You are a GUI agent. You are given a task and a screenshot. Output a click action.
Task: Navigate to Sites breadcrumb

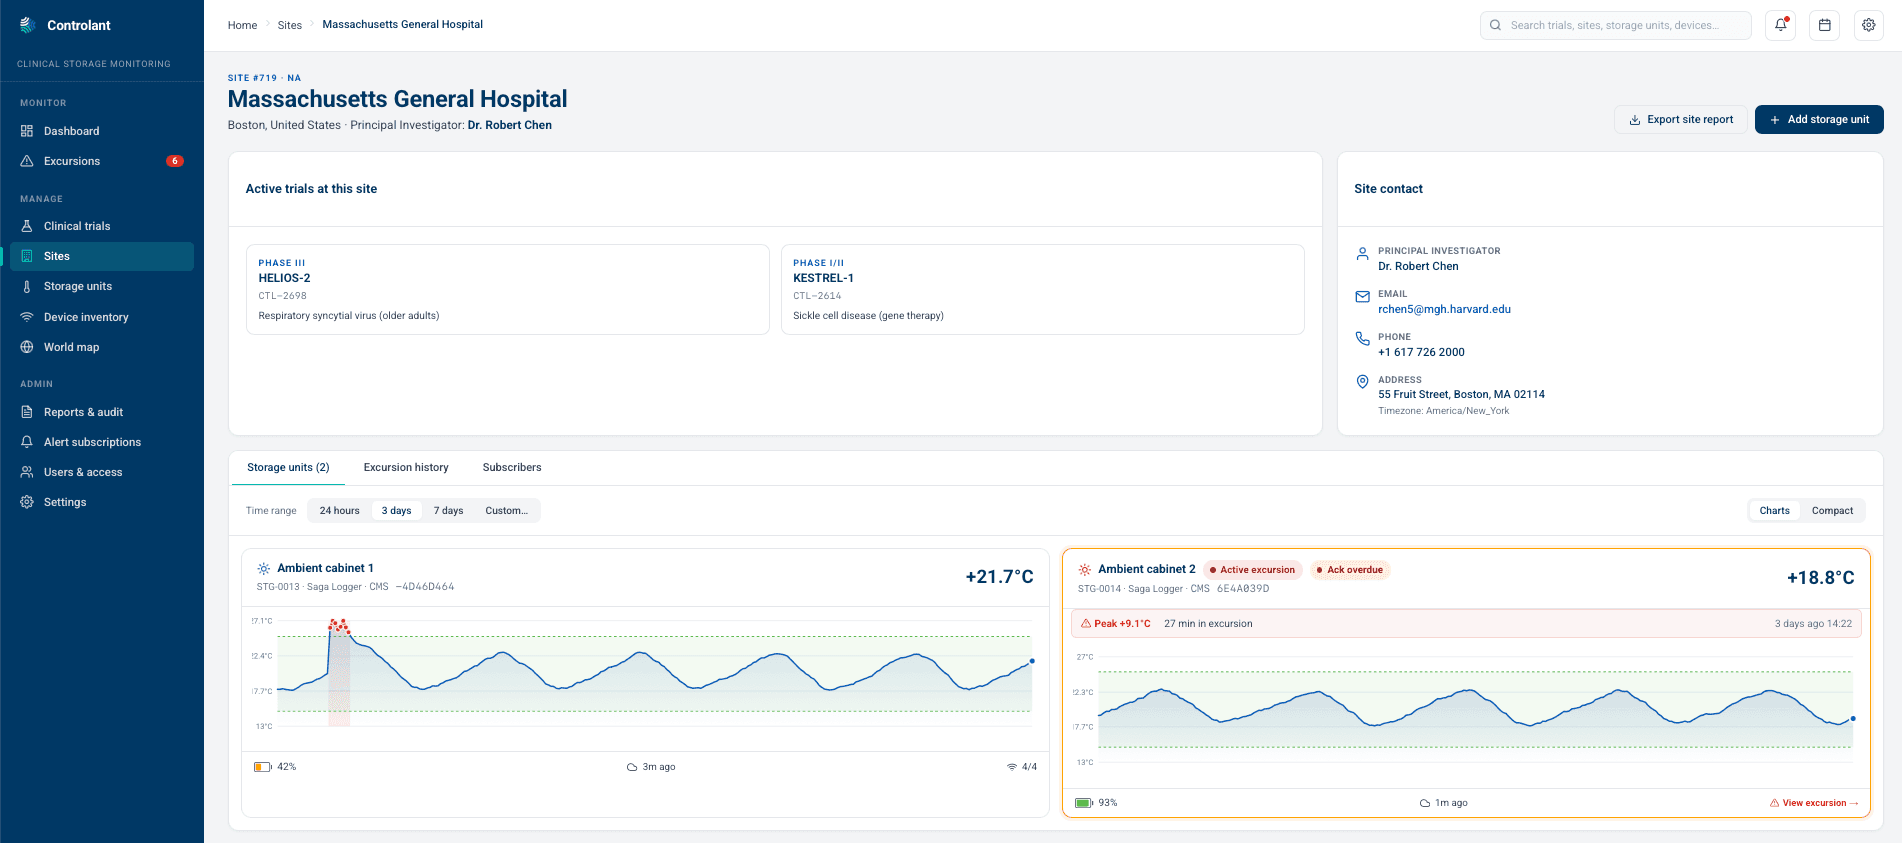[290, 25]
